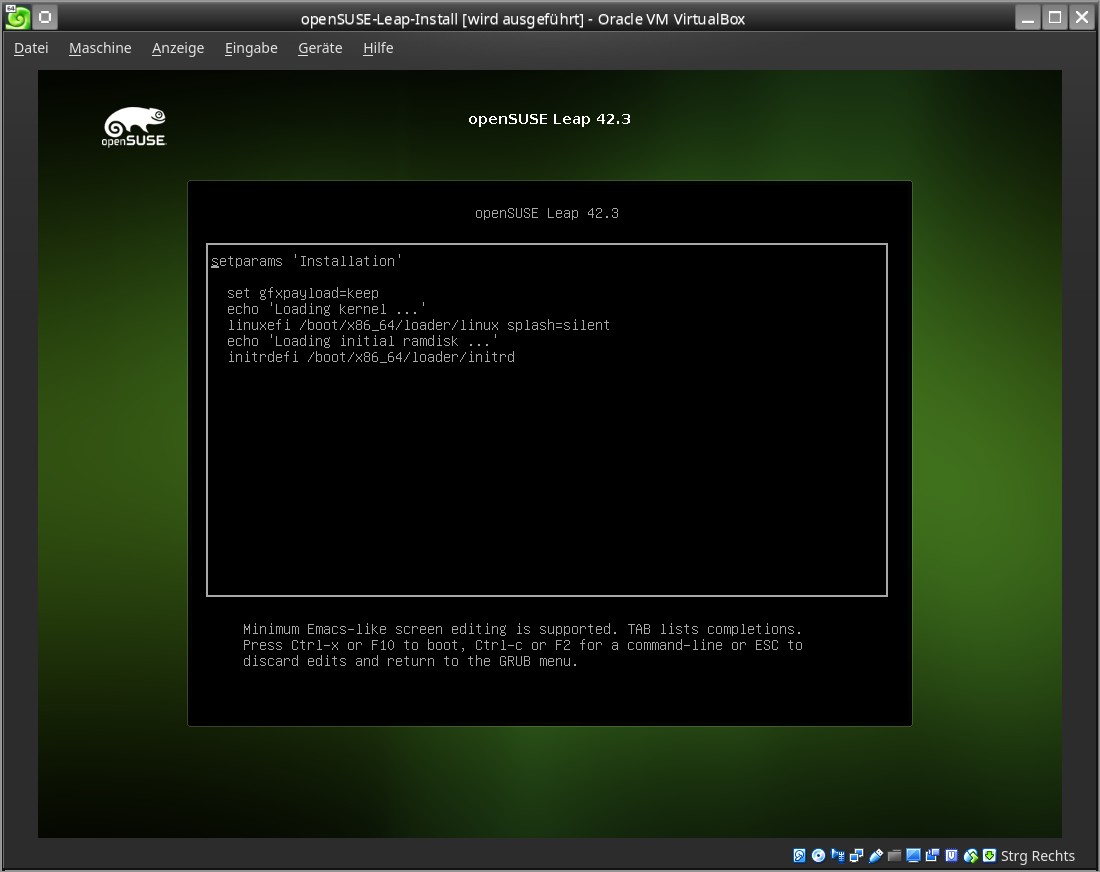The height and width of the screenshot is (872, 1100).
Task: Click the "Minimum Emacs-like screen editing" help text
Action: click(523, 645)
